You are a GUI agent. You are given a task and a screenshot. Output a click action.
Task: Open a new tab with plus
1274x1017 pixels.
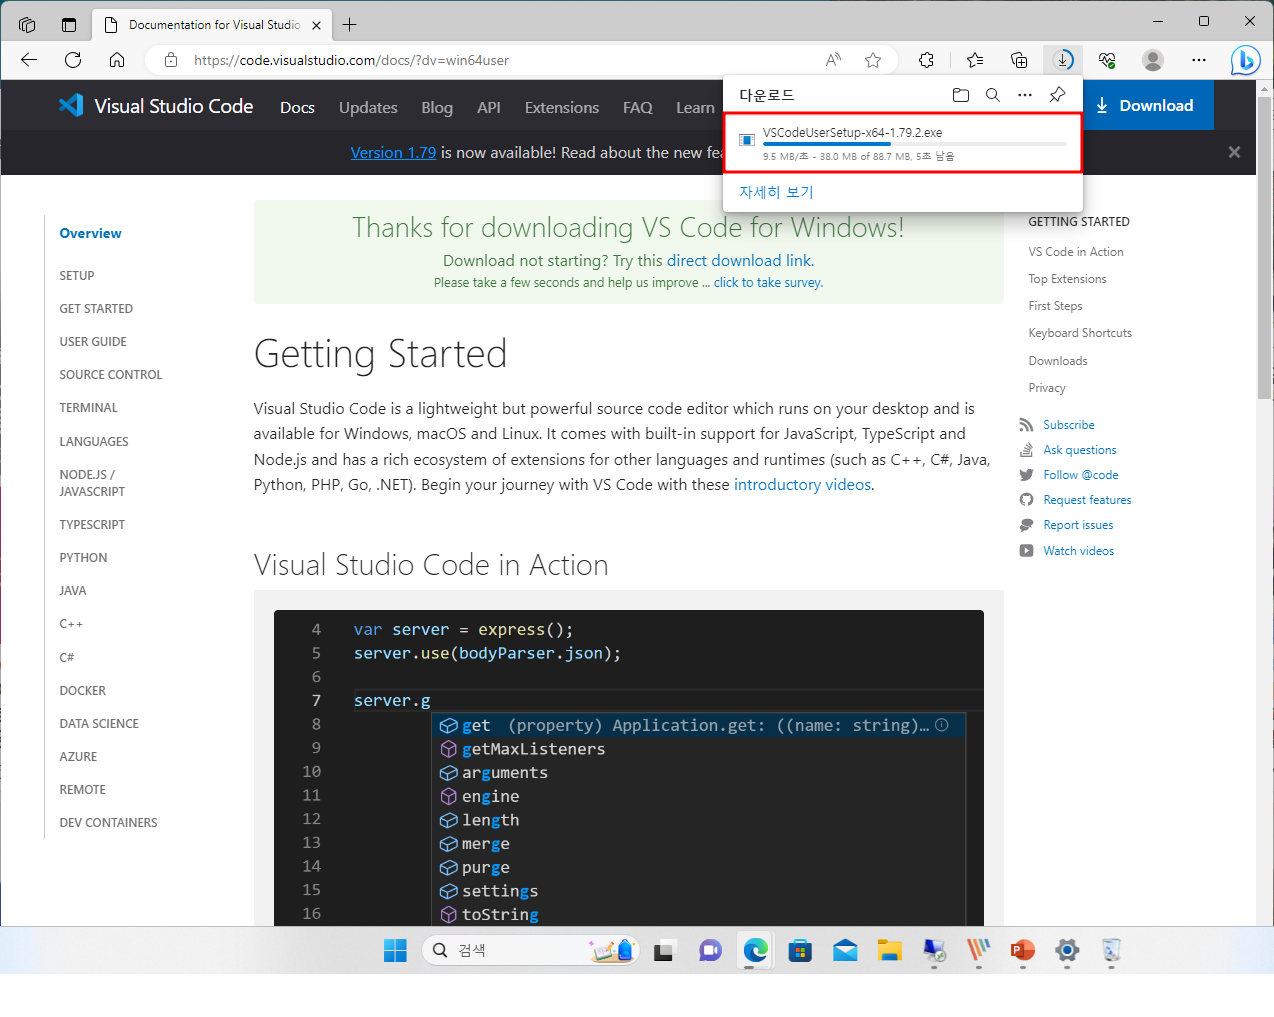click(349, 24)
